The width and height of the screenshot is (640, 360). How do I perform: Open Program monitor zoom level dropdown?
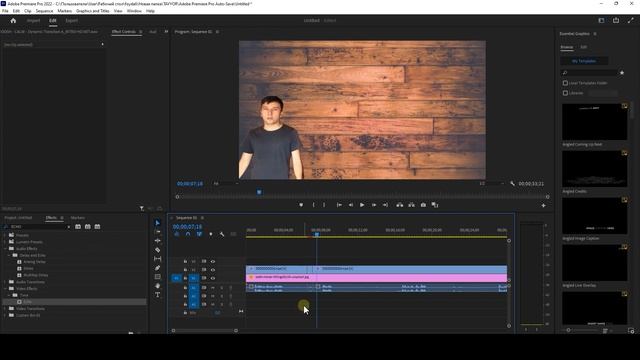tap(226, 184)
